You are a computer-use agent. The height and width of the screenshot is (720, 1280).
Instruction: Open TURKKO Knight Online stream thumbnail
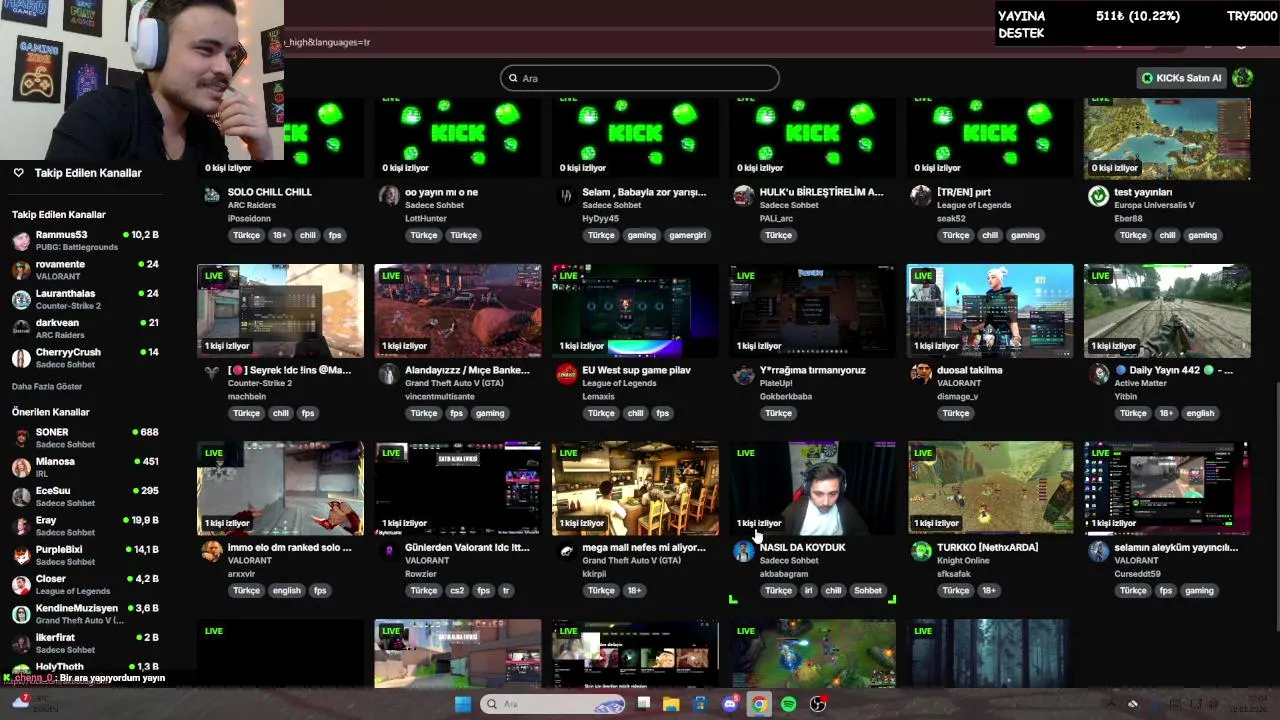[990, 488]
